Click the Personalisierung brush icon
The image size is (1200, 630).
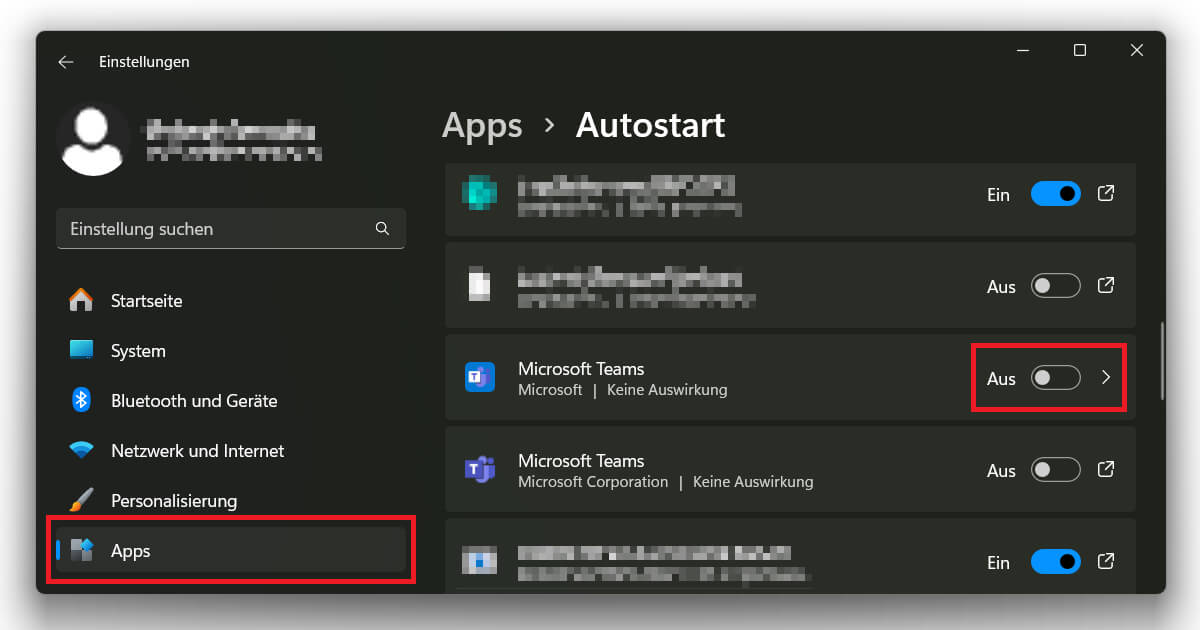80,500
